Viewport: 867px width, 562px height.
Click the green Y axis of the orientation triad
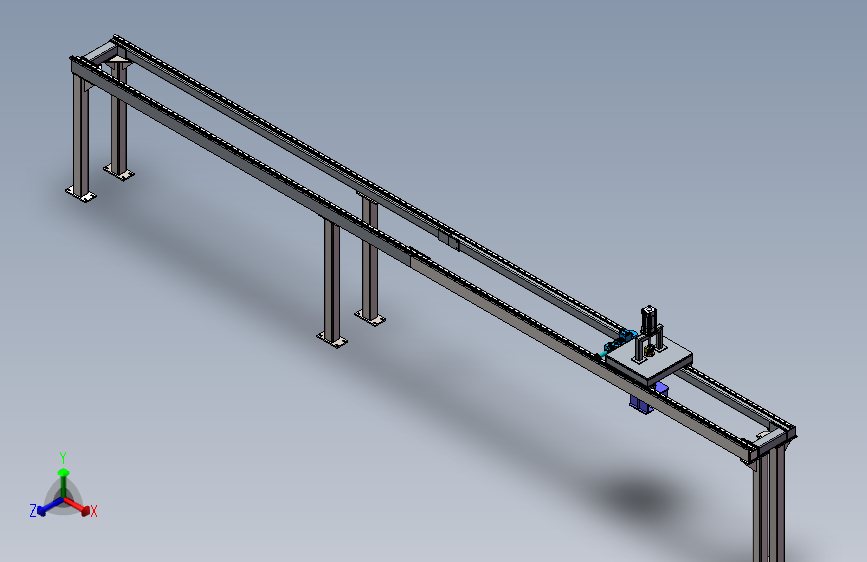(x=63, y=483)
